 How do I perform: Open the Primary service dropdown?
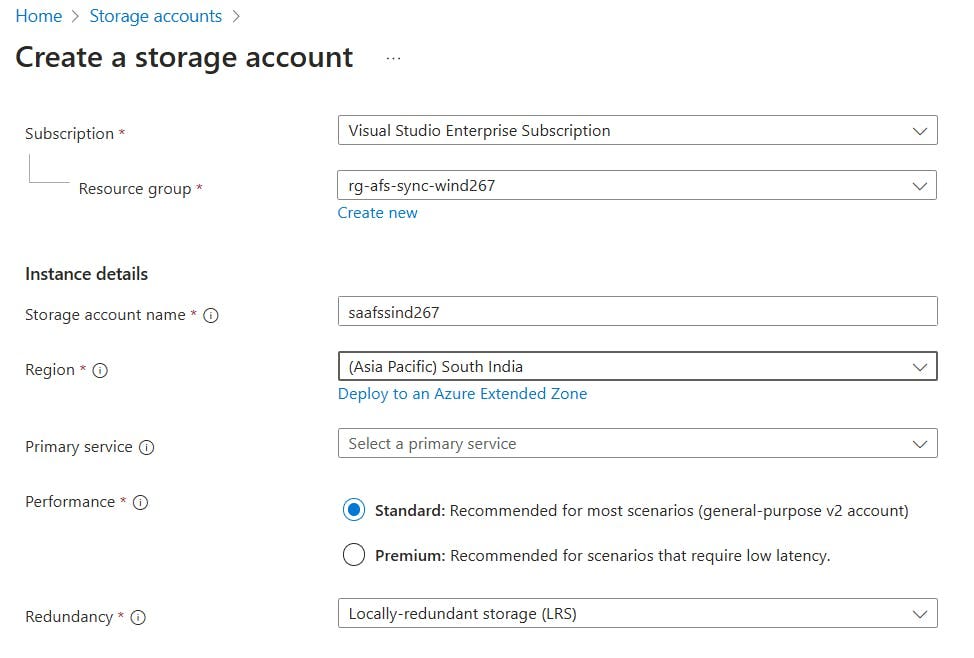(637, 443)
